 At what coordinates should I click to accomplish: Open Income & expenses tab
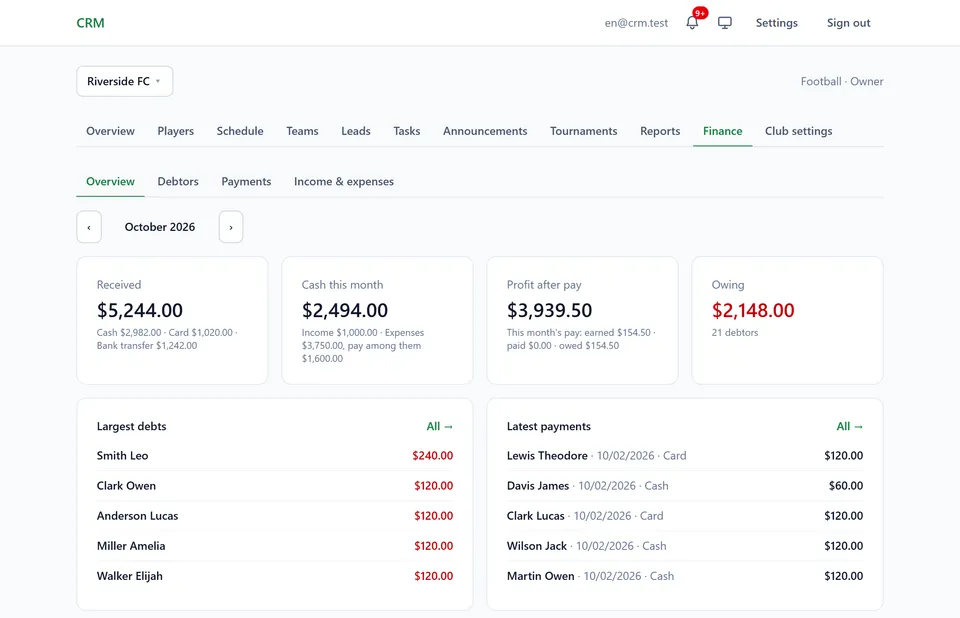click(x=343, y=181)
